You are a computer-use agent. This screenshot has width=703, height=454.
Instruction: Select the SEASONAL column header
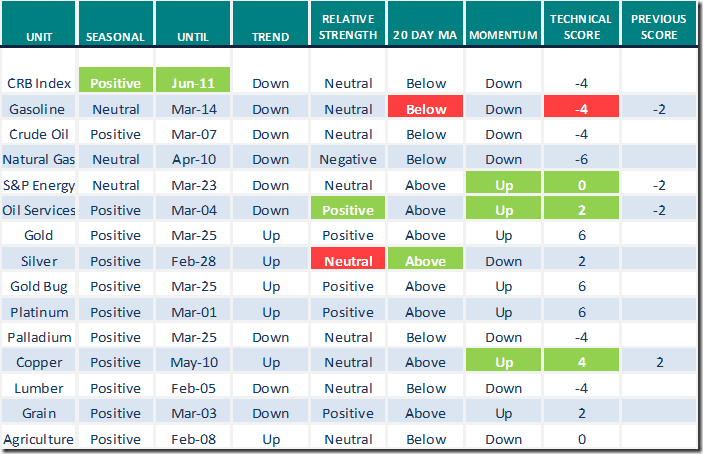point(116,37)
